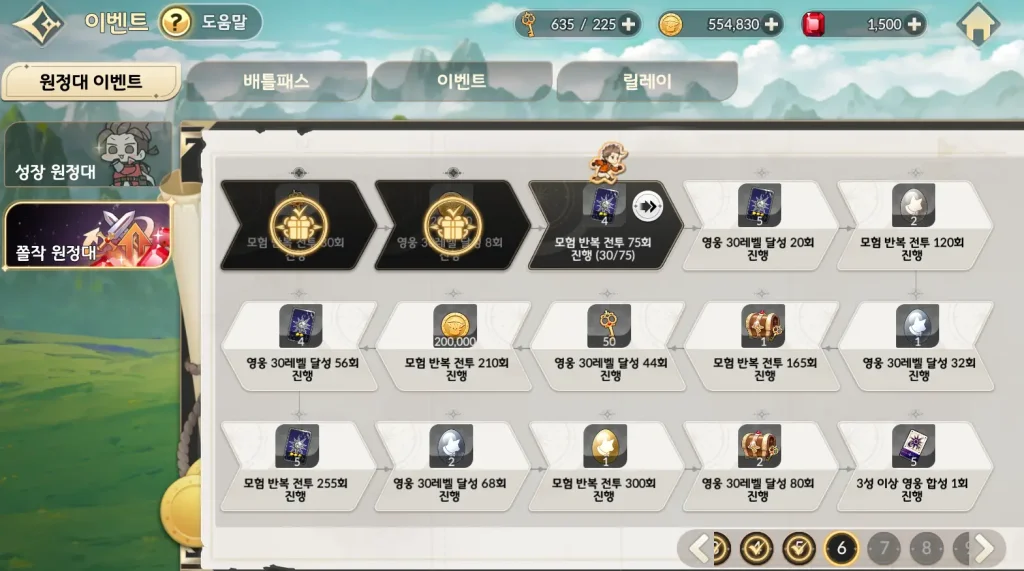
Task: Select 성장 원정대 in the sidebar
Action: pyautogui.click(x=88, y=155)
